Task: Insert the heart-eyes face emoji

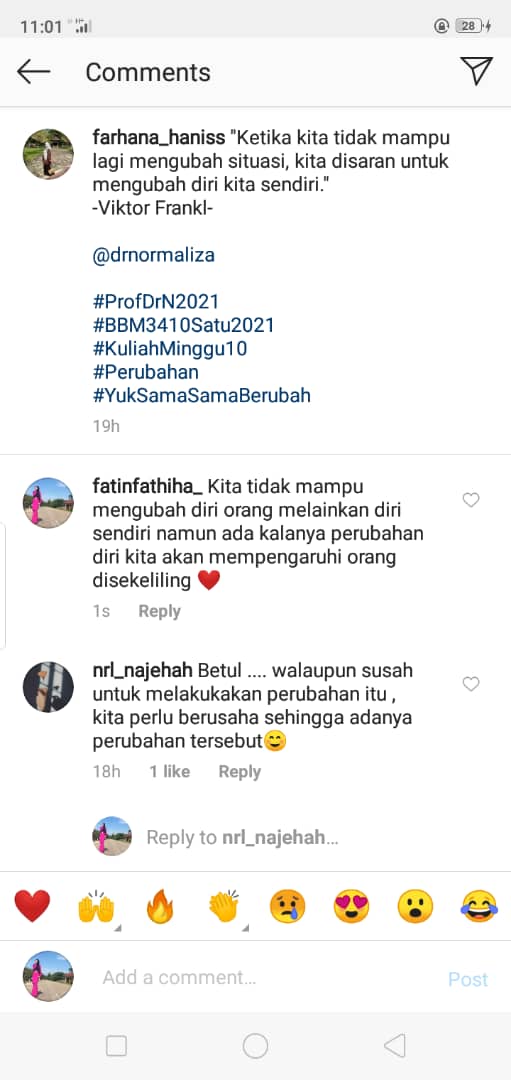Action: [351, 906]
